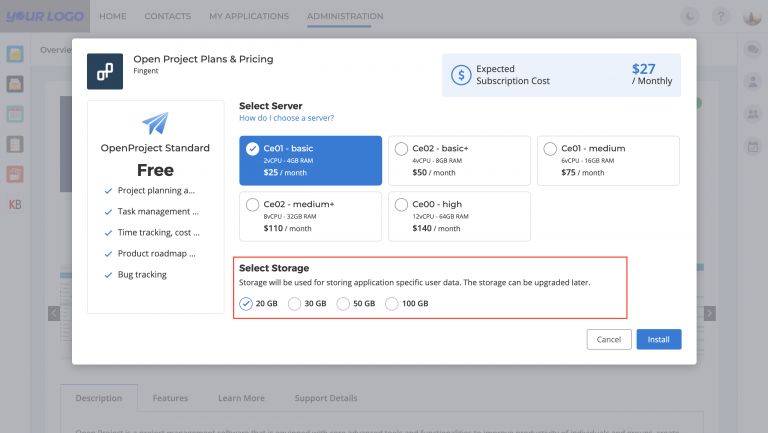The image size is (768, 433).
Task: Open the chat bubbles icon in right sidebar
Action: [x=753, y=49]
